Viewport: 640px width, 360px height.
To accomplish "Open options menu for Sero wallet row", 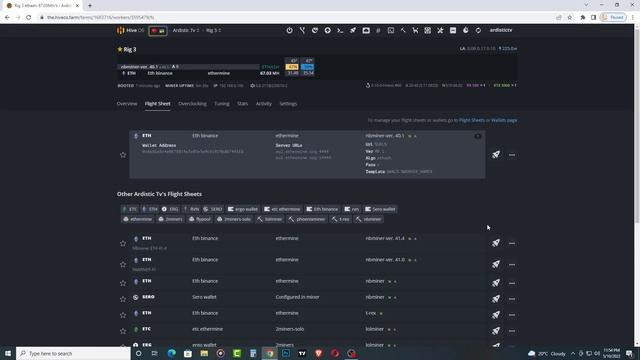I will [x=512, y=299].
